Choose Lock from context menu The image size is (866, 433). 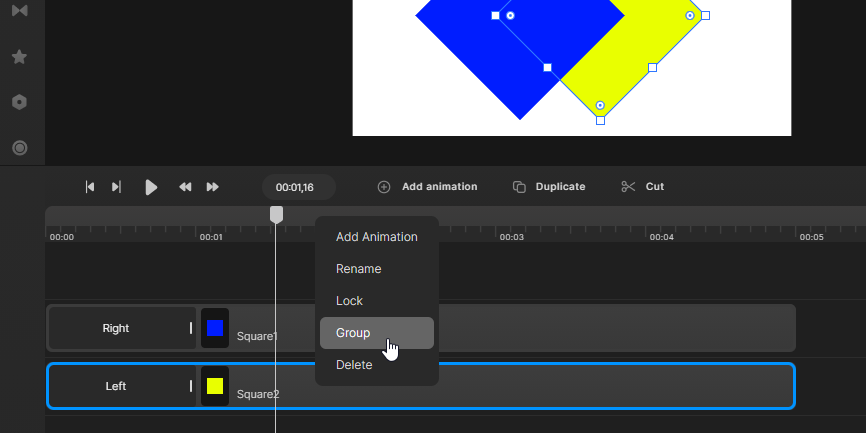click(x=377, y=301)
